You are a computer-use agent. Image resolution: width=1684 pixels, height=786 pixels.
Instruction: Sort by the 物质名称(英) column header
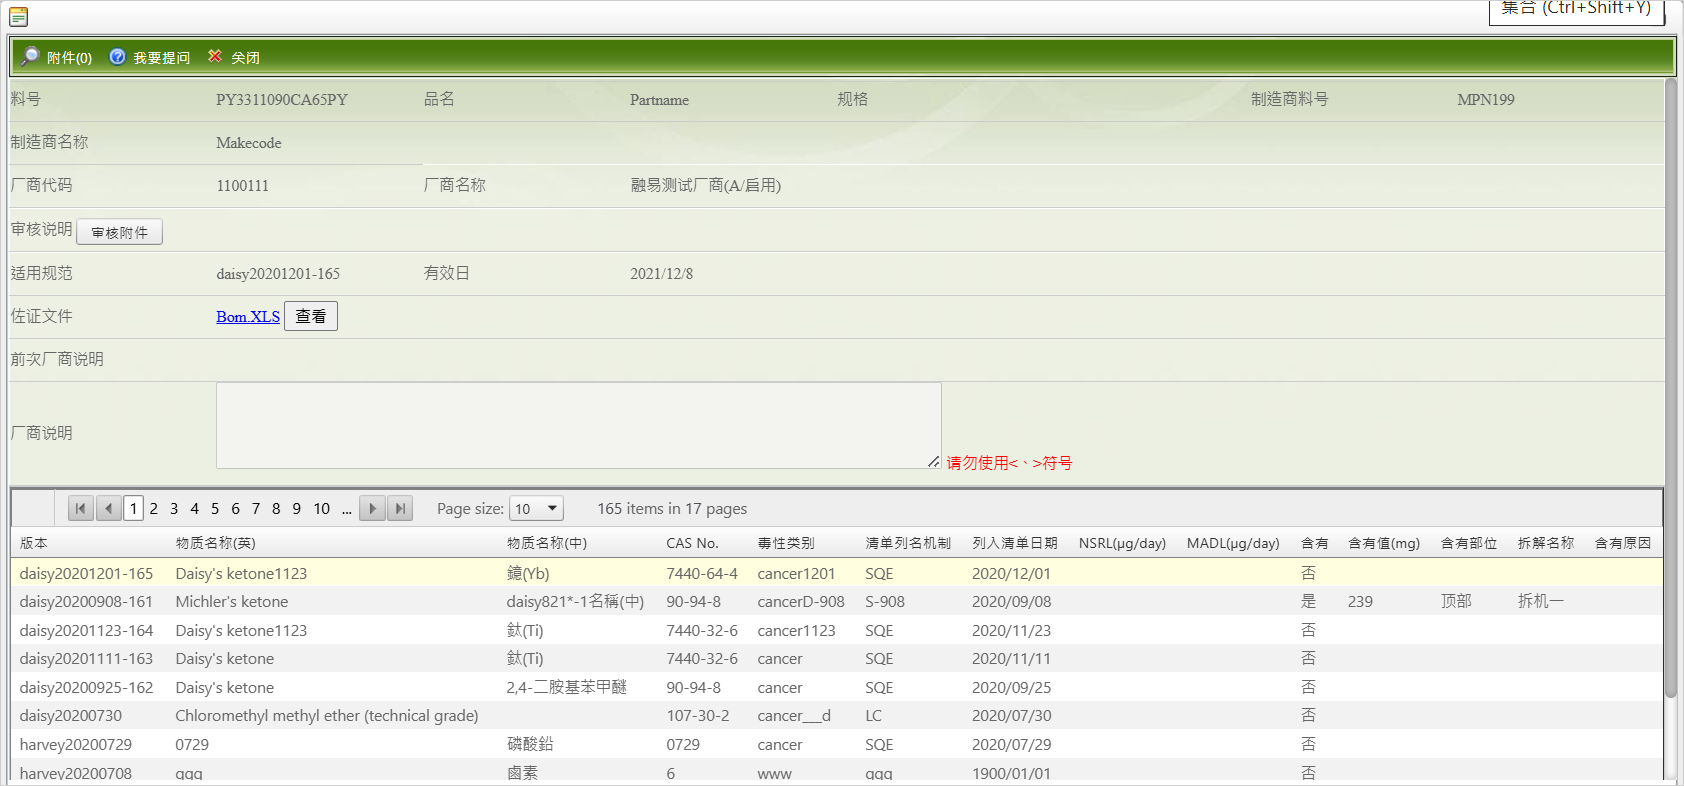click(215, 543)
